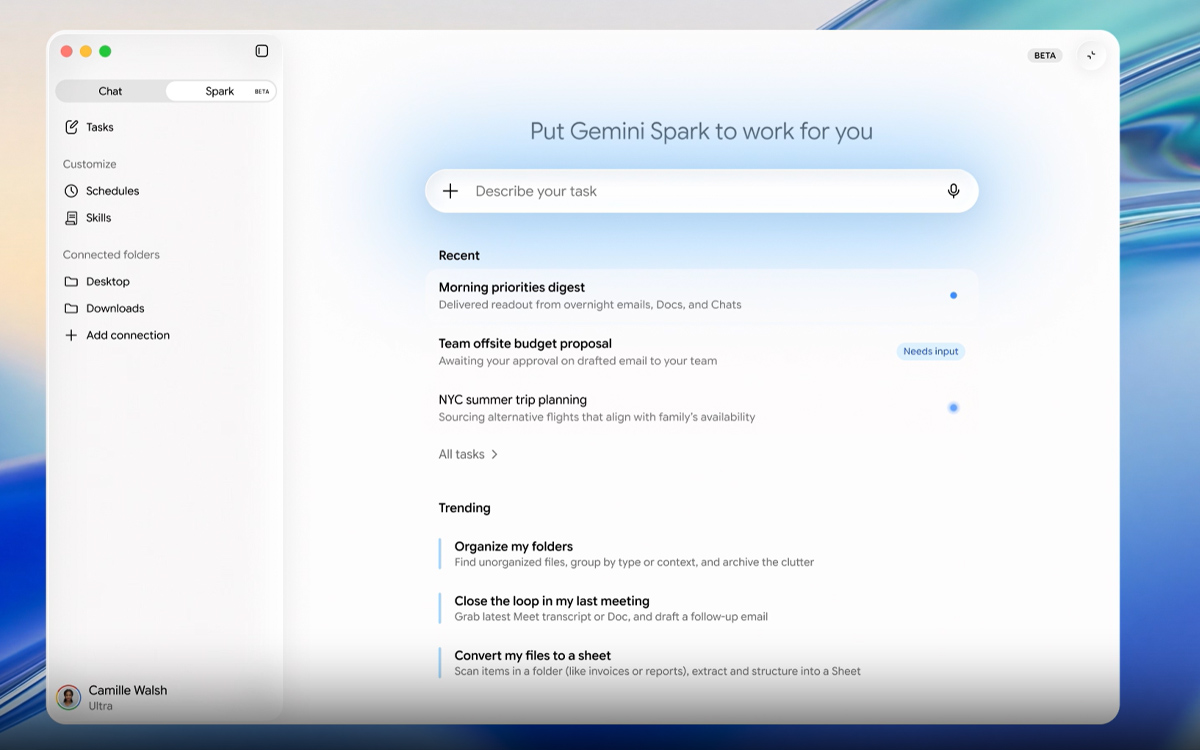Click the Recent section heading
Image resolution: width=1200 pixels, height=750 pixels.
459,255
